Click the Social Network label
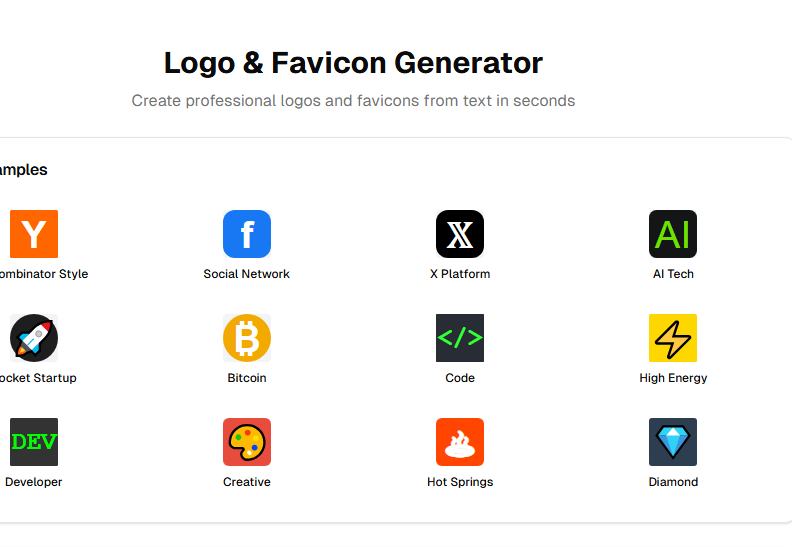 (x=246, y=274)
